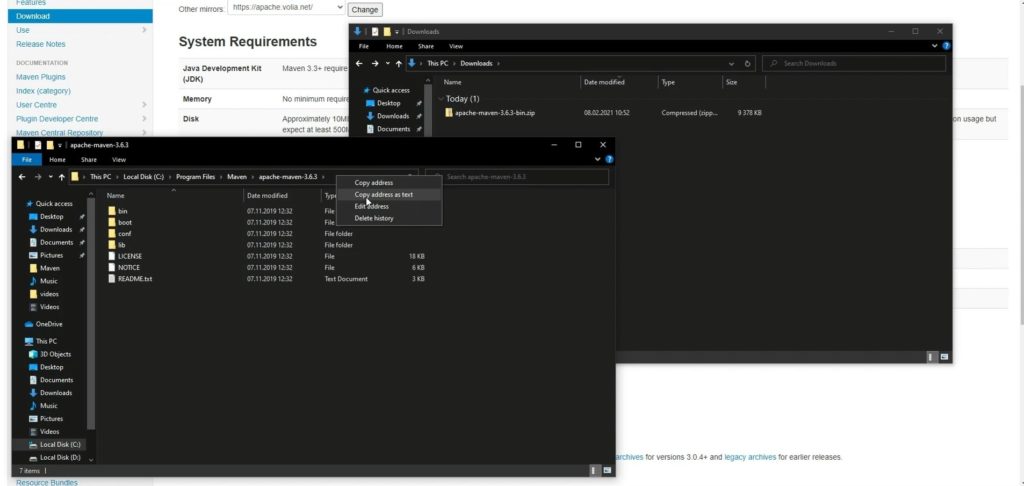Image resolution: width=1024 pixels, height=486 pixels.
Task: Select This PC in front window sidebar
Action: pos(41,341)
